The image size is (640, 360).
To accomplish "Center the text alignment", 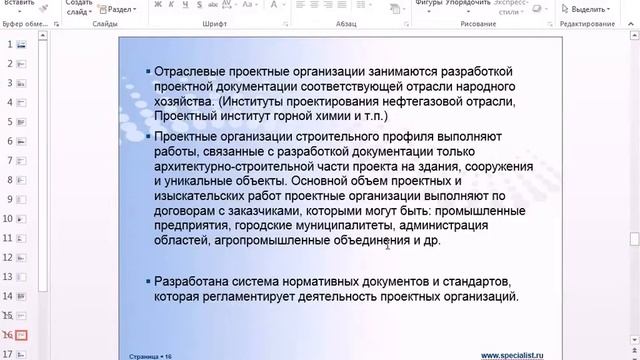I will point(314,5).
